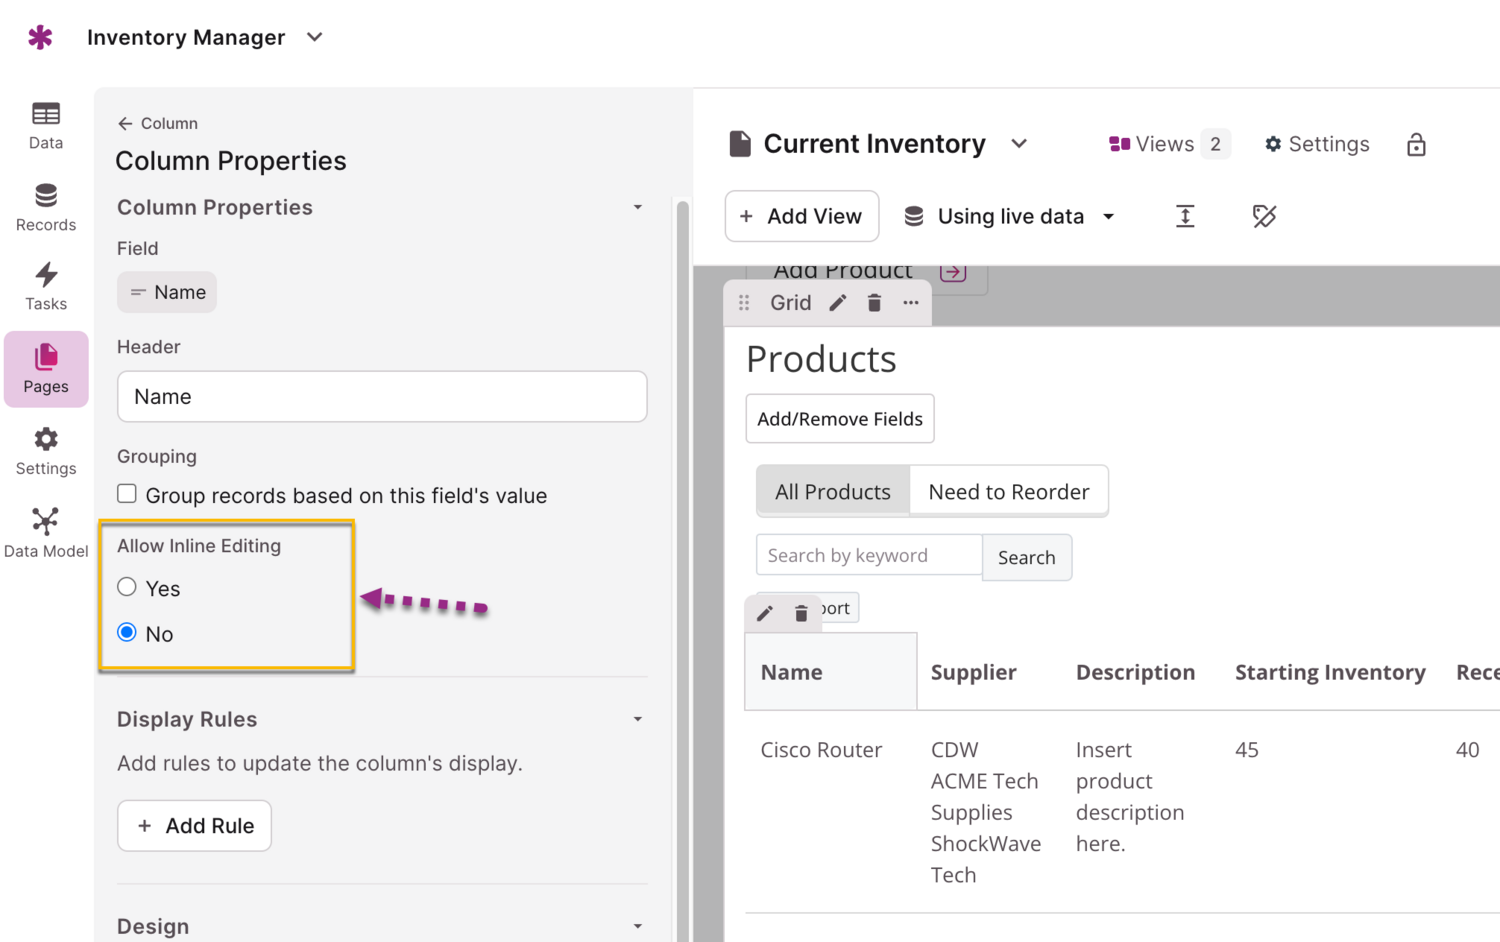Open Tasks lightning bolt icon

46,275
